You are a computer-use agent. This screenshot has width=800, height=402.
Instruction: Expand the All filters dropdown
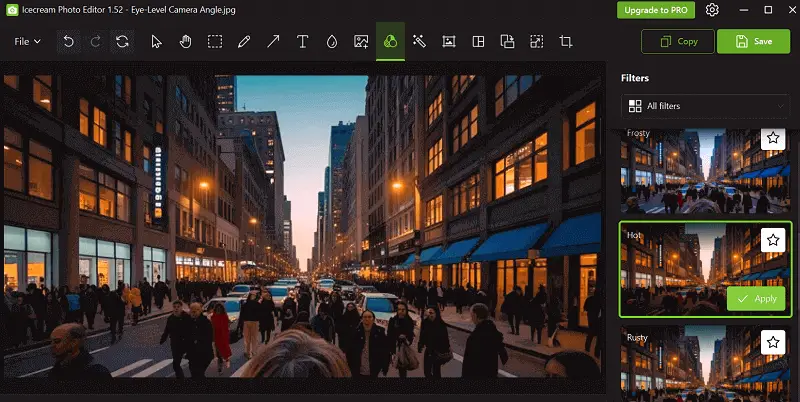[706, 106]
